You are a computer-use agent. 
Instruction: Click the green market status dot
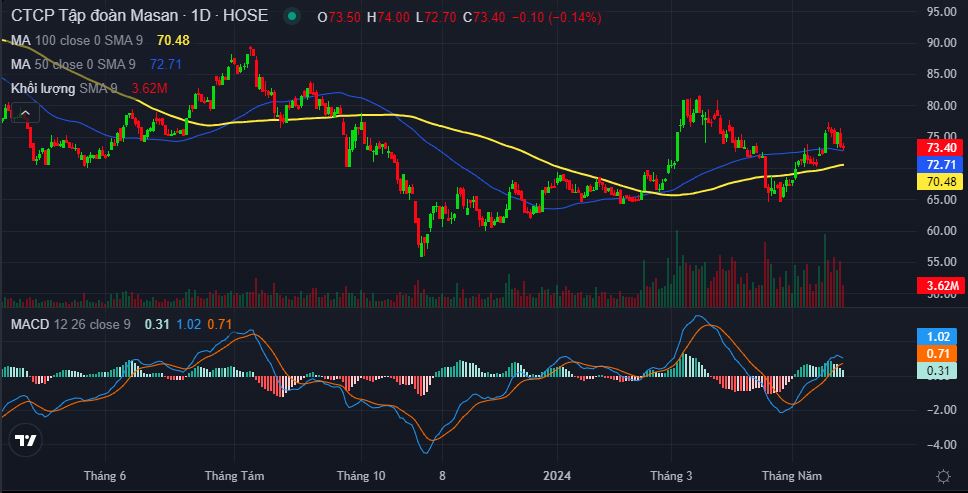pyautogui.click(x=291, y=17)
